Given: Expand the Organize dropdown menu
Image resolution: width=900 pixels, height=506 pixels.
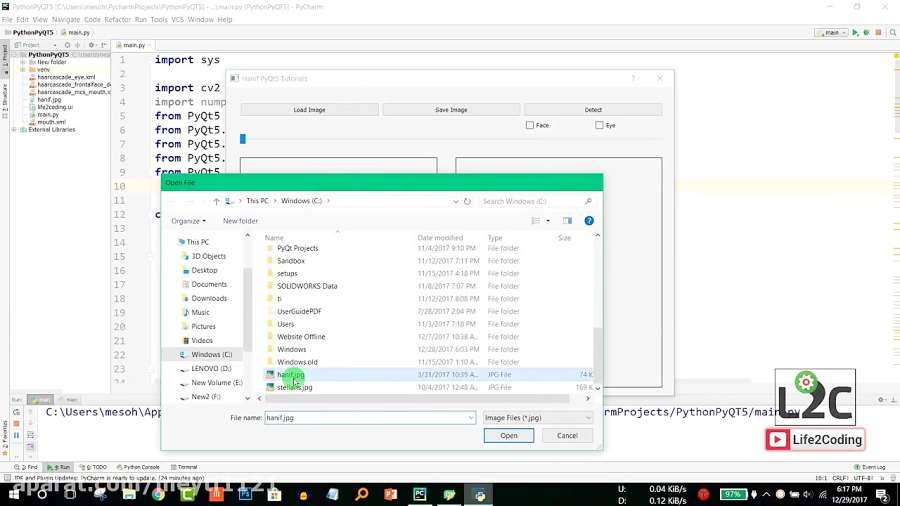Looking at the screenshot, I should 188,221.
